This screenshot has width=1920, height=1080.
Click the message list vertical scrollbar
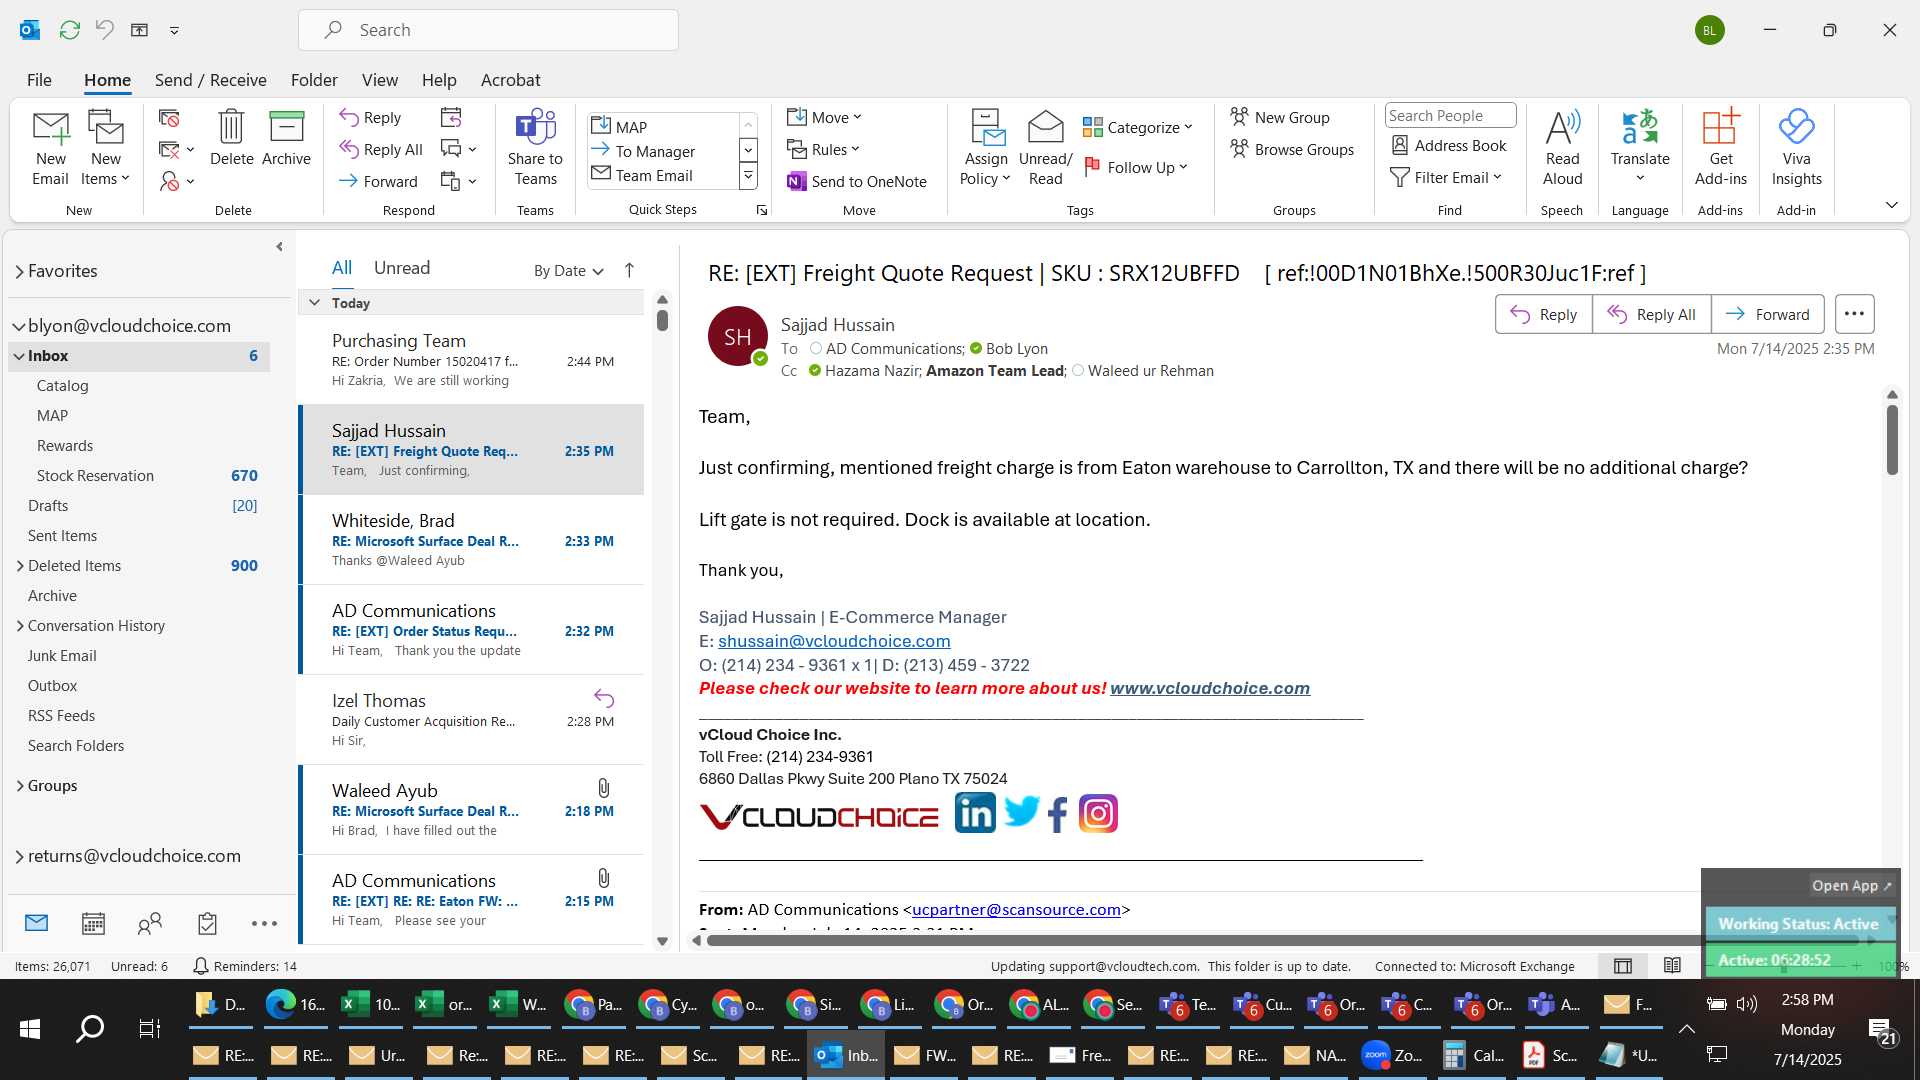tap(662, 620)
